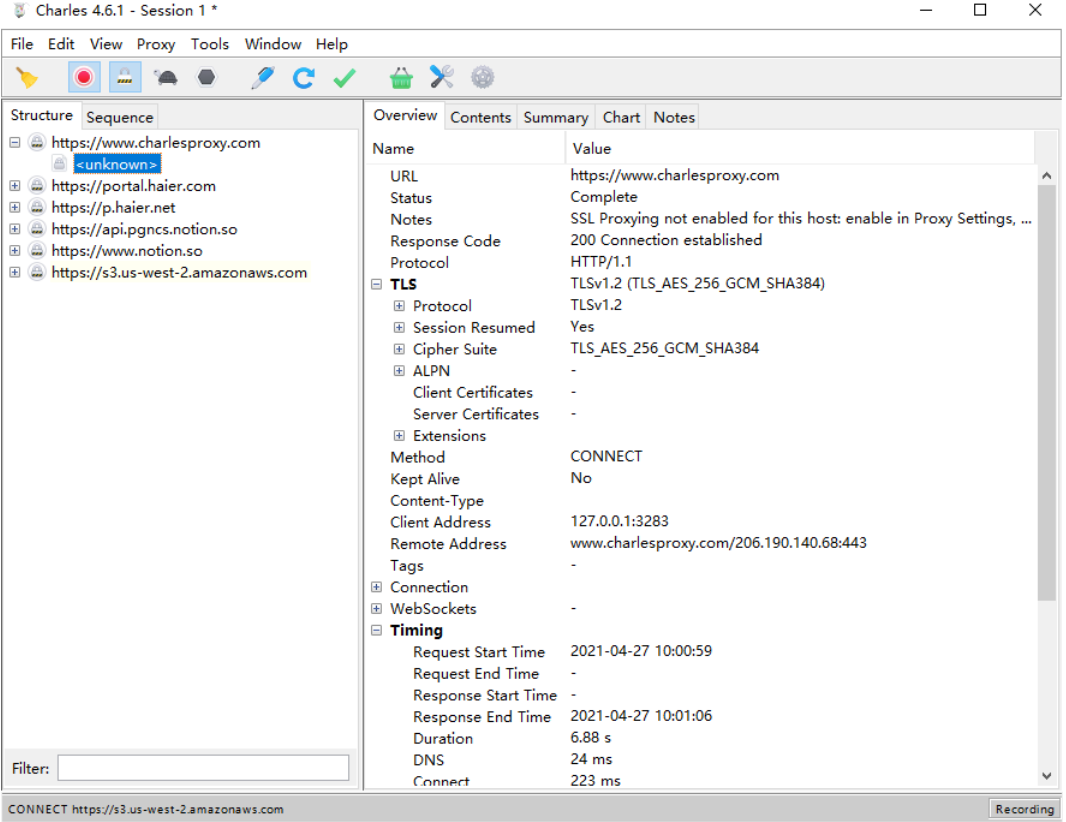The width and height of the screenshot is (1066, 822).
Task: Click the Recording status button
Action: (1024, 809)
